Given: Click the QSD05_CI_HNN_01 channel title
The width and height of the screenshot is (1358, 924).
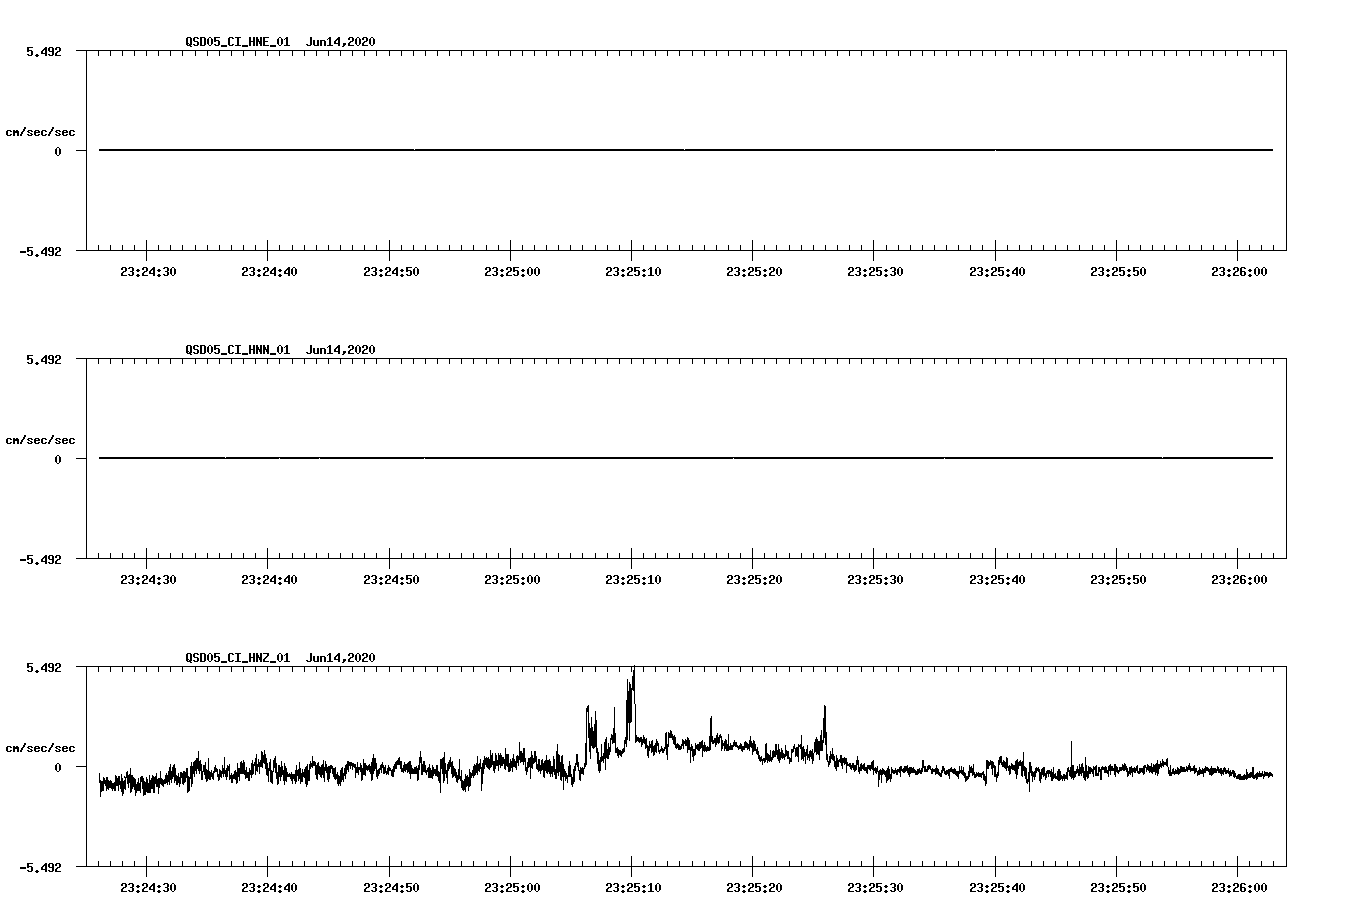Looking at the screenshot, I should [x=238, y=350].
